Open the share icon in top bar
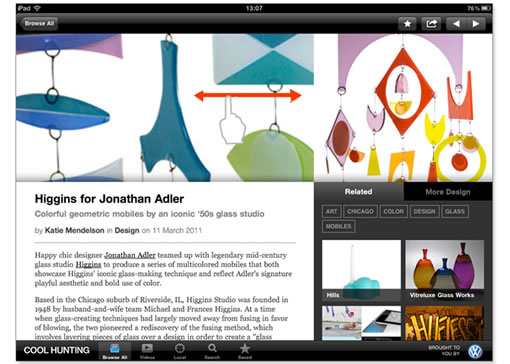 pos(431,24)
